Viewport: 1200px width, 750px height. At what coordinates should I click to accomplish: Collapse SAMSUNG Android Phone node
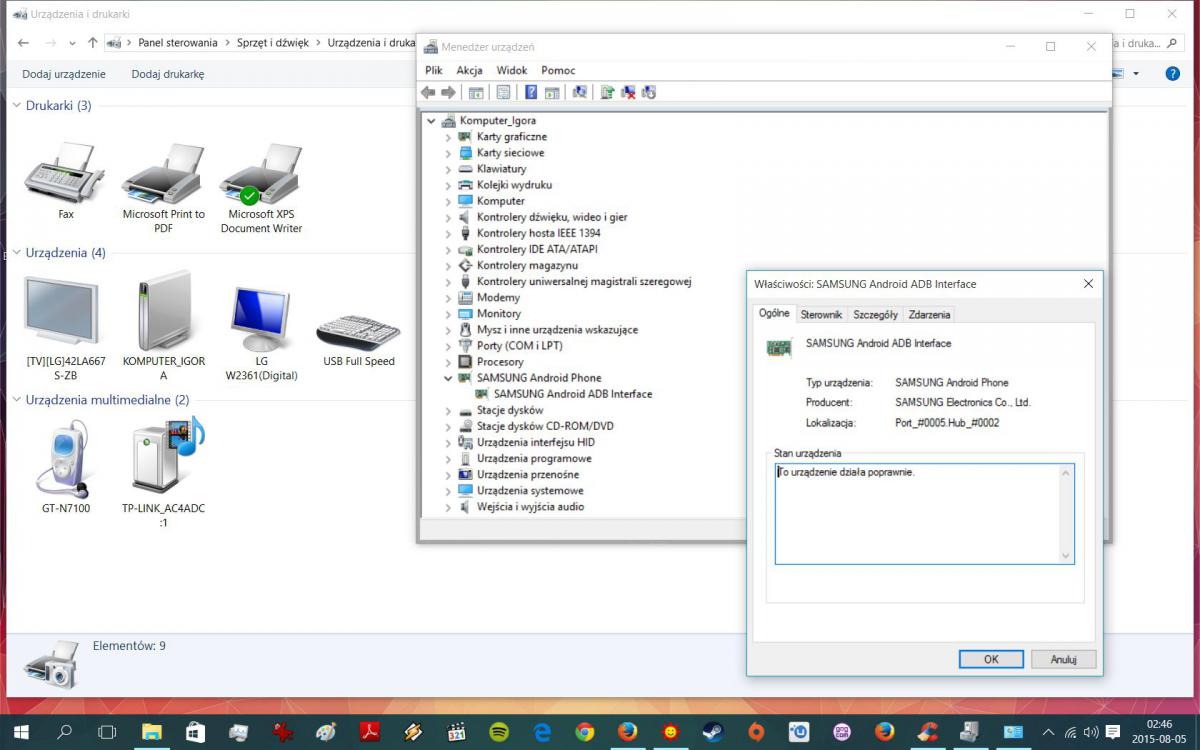448,378
